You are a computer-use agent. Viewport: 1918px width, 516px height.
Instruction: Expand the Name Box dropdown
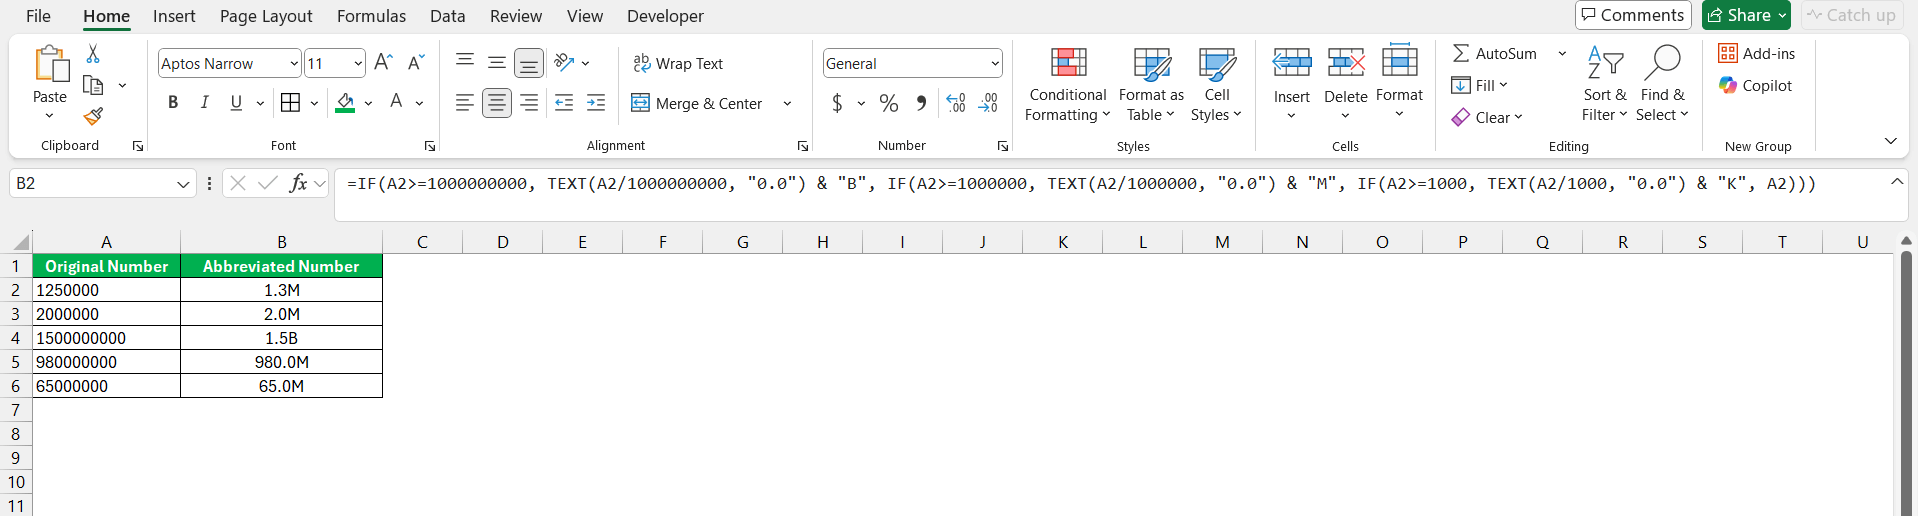183,183
